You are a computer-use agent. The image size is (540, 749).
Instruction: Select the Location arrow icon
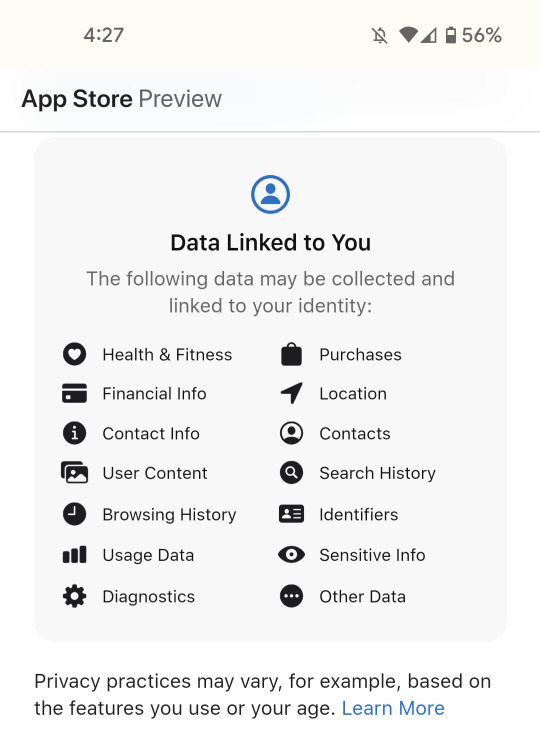pyautogui.click(x=292, y=393)
